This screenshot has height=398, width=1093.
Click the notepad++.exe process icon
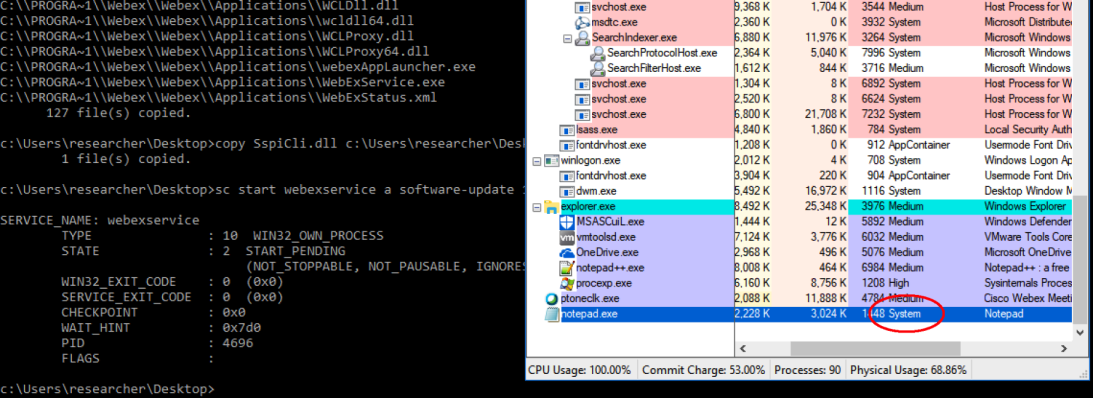click(567, 268)
